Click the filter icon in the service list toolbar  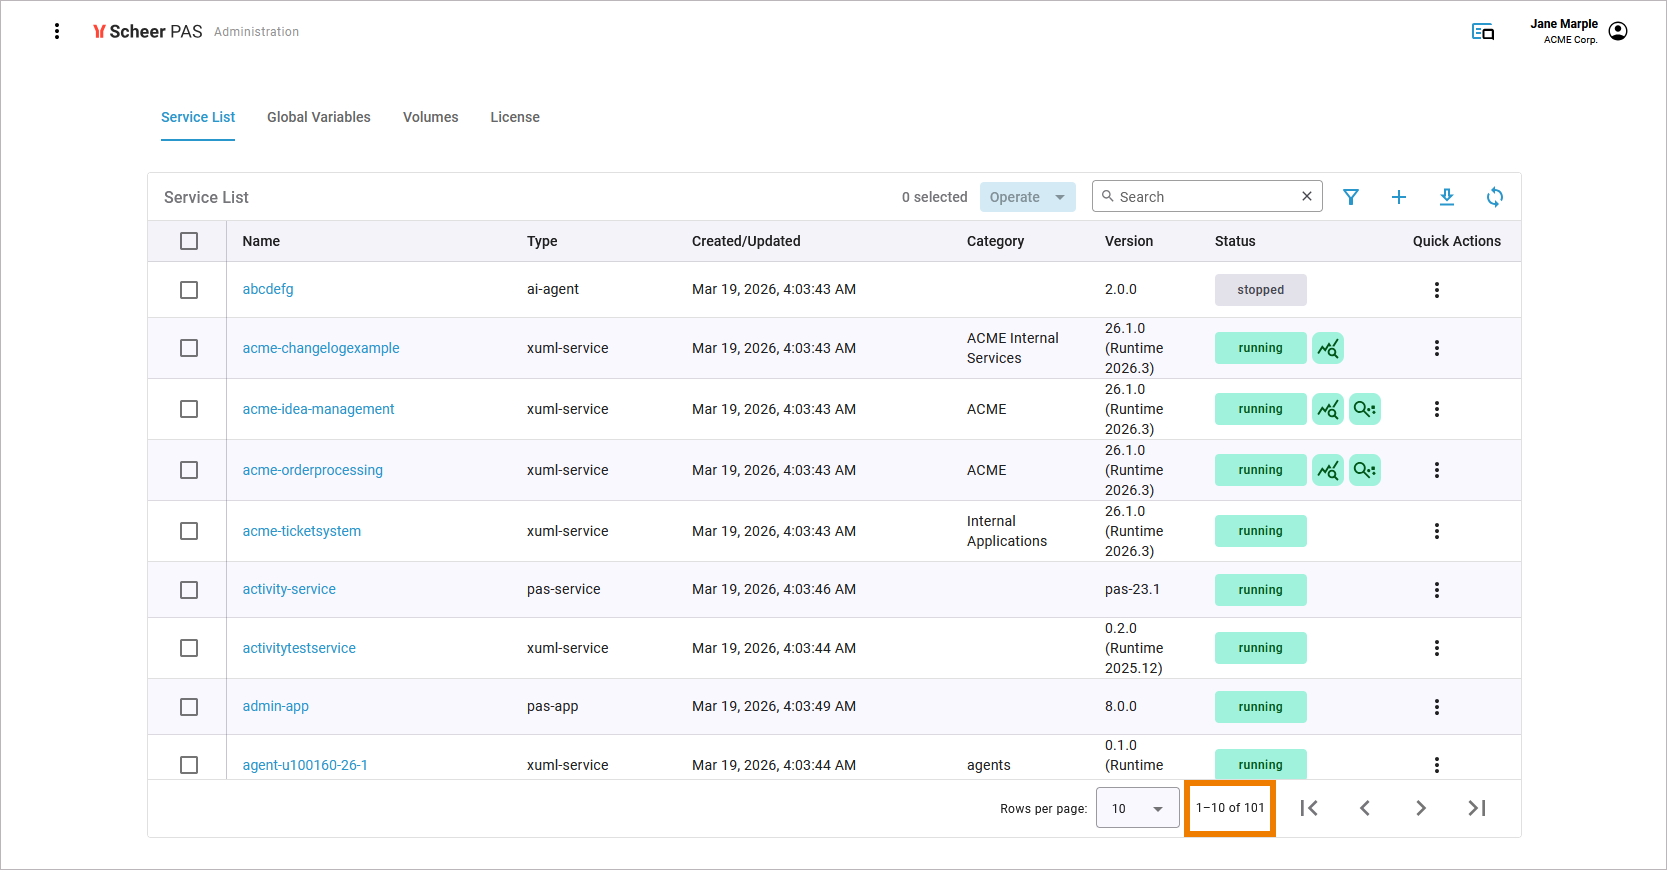(1350, 197)
